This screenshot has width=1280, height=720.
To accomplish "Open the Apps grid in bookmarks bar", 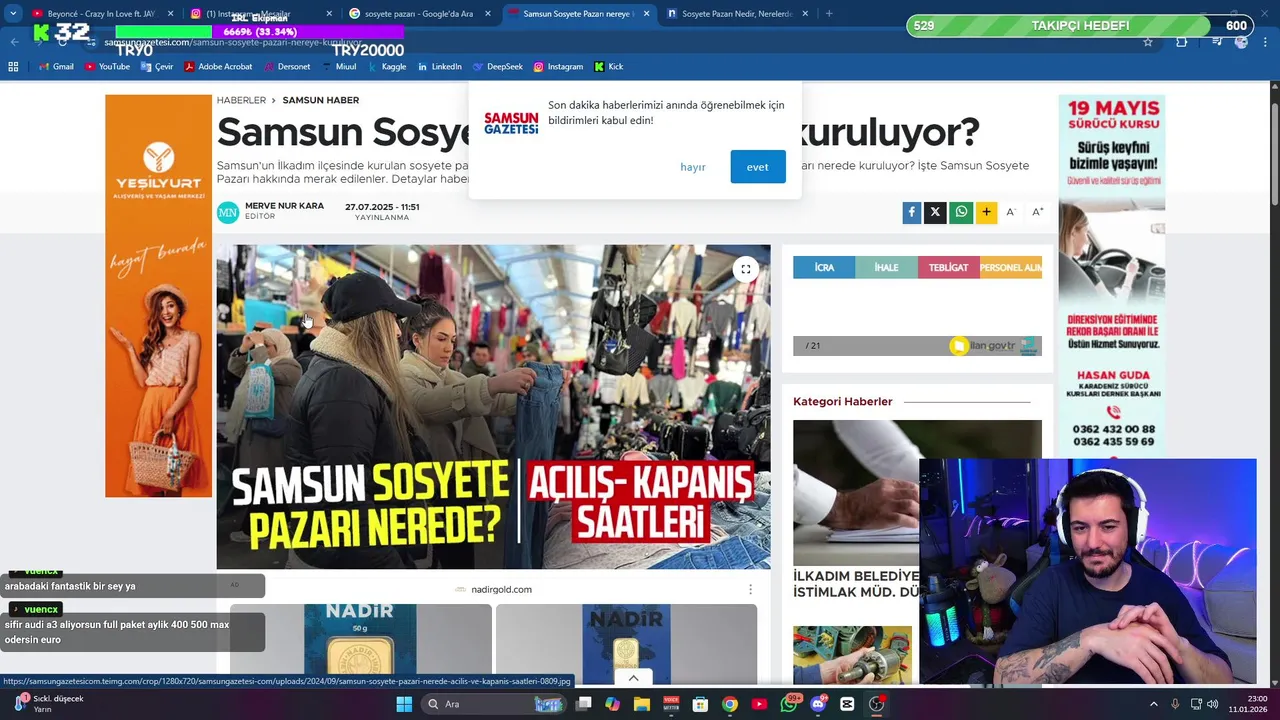I will tap(13, 67).
